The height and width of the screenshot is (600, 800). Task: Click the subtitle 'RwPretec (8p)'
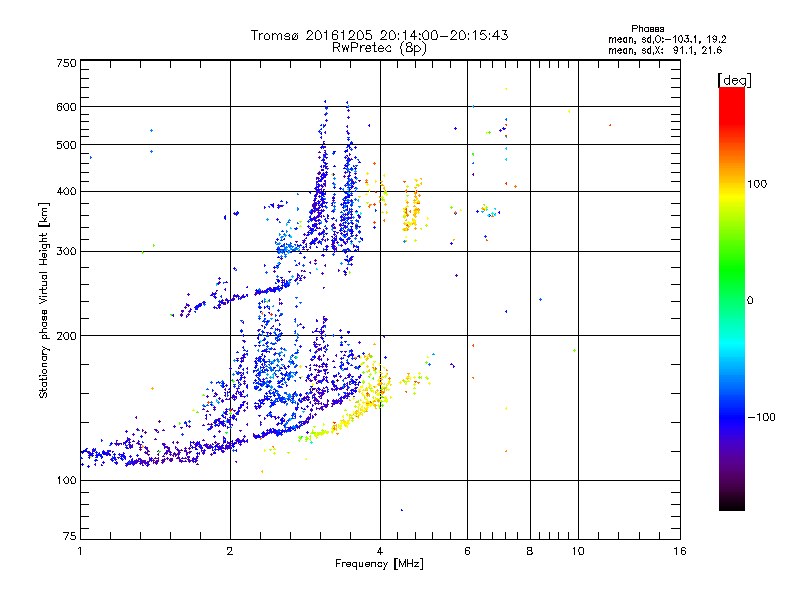tap(379, 48)
